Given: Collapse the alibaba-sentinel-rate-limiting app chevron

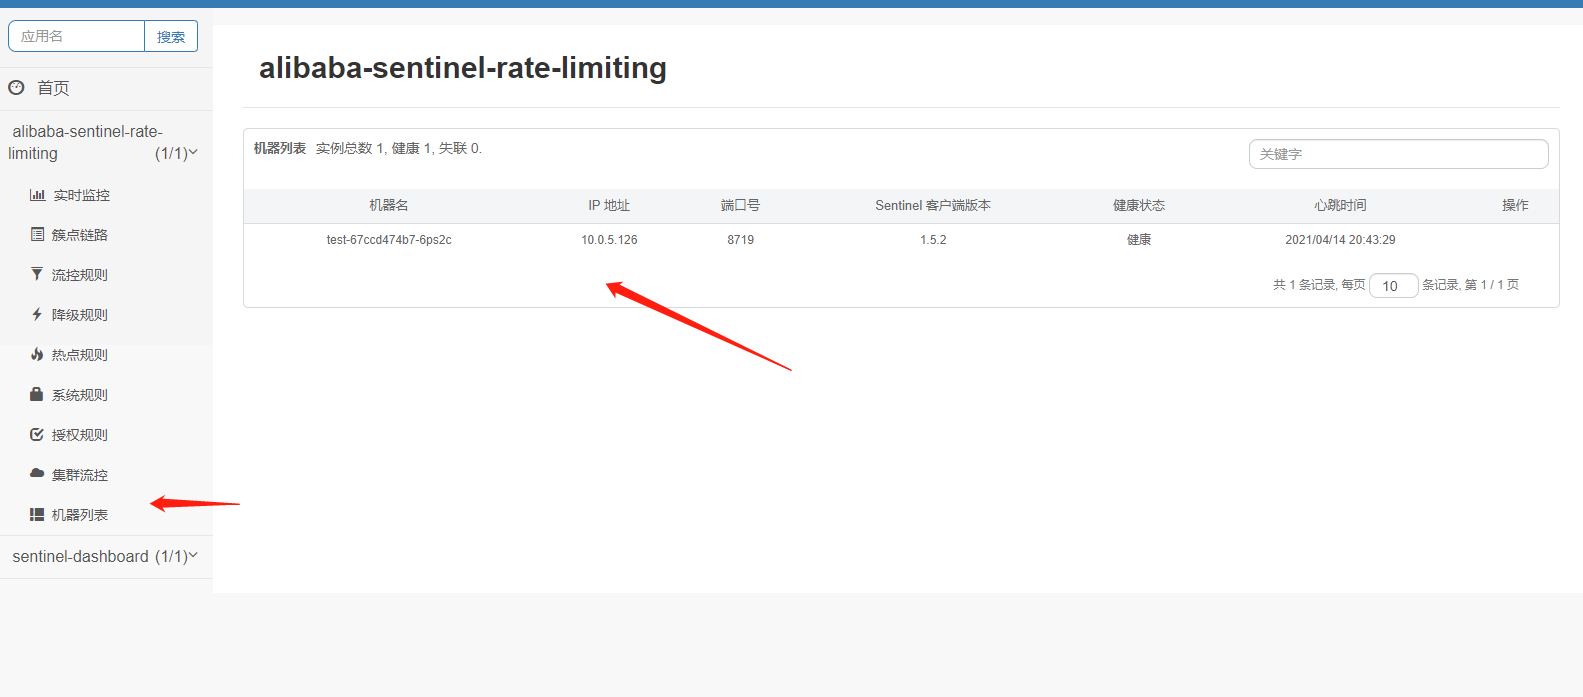Looking at the screenshot, I should point(193,153).
